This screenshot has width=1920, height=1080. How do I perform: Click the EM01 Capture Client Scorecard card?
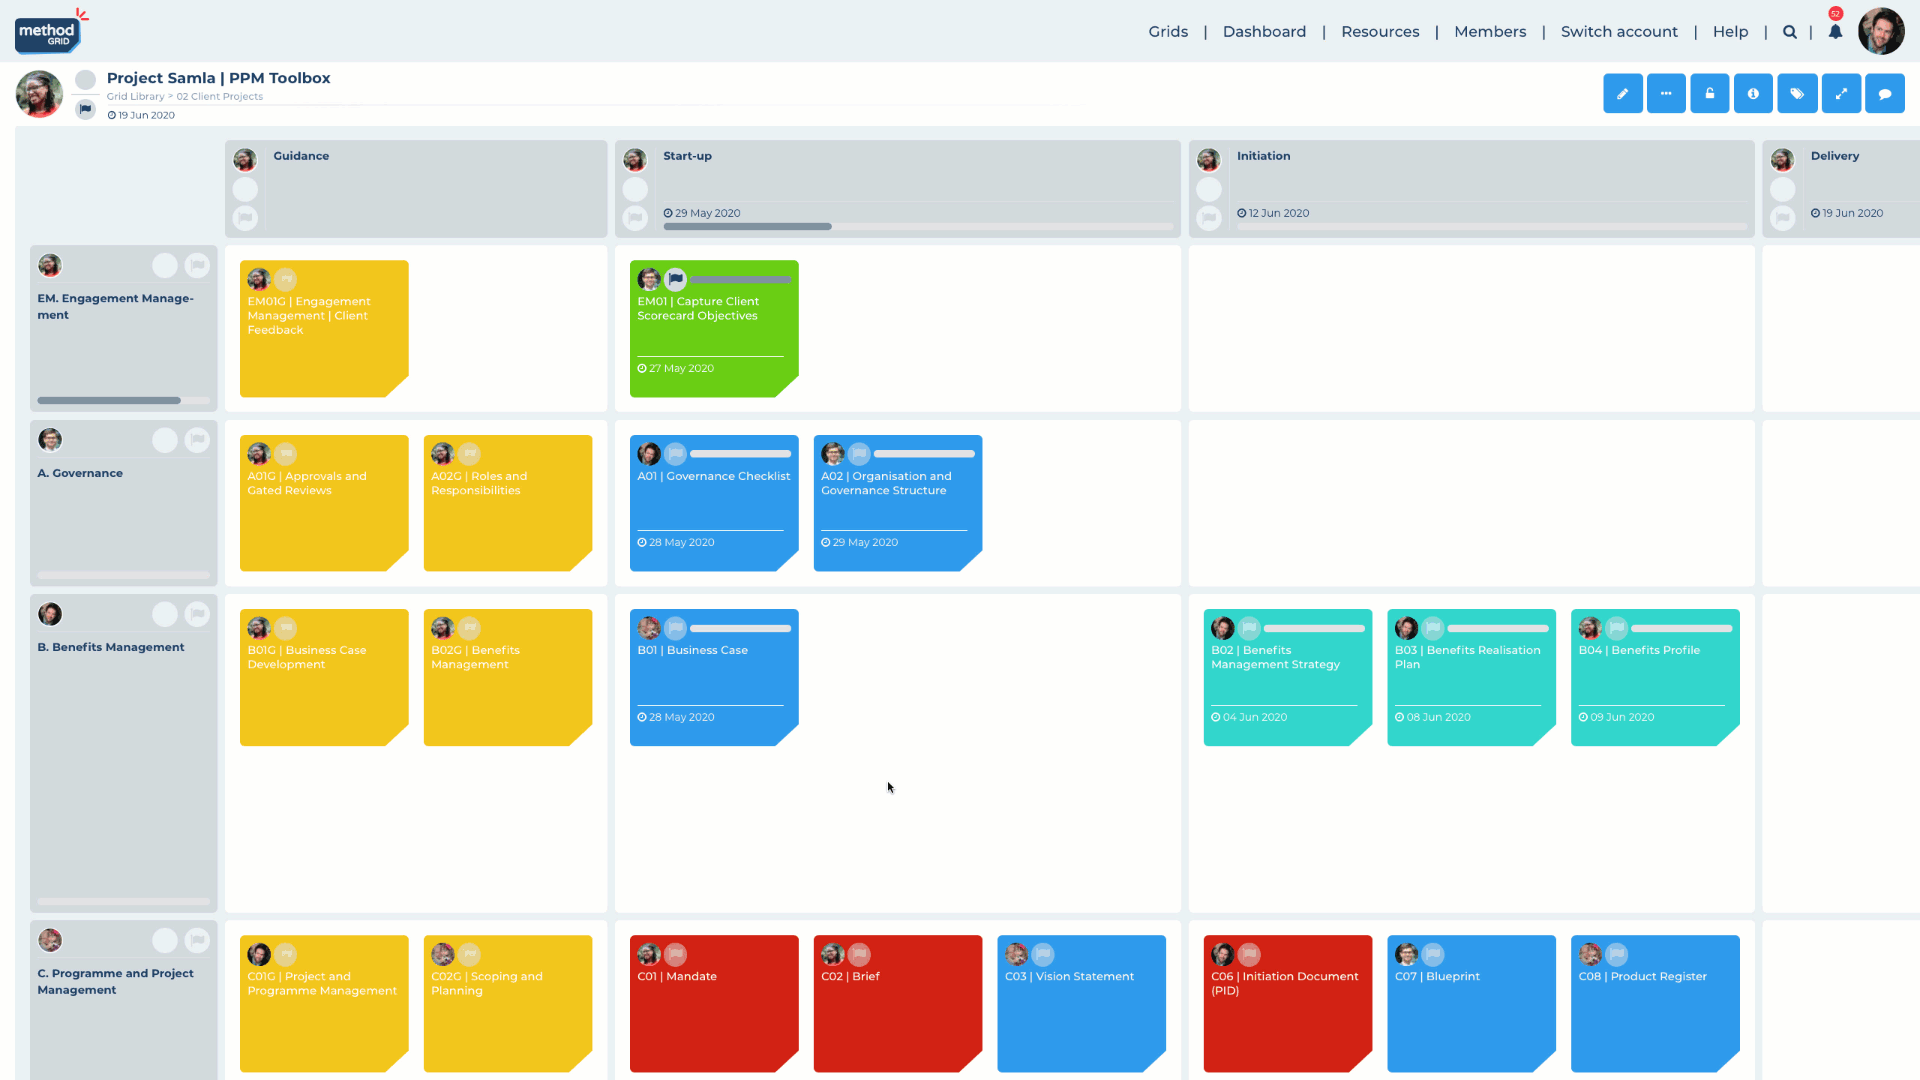click(713, 328)
